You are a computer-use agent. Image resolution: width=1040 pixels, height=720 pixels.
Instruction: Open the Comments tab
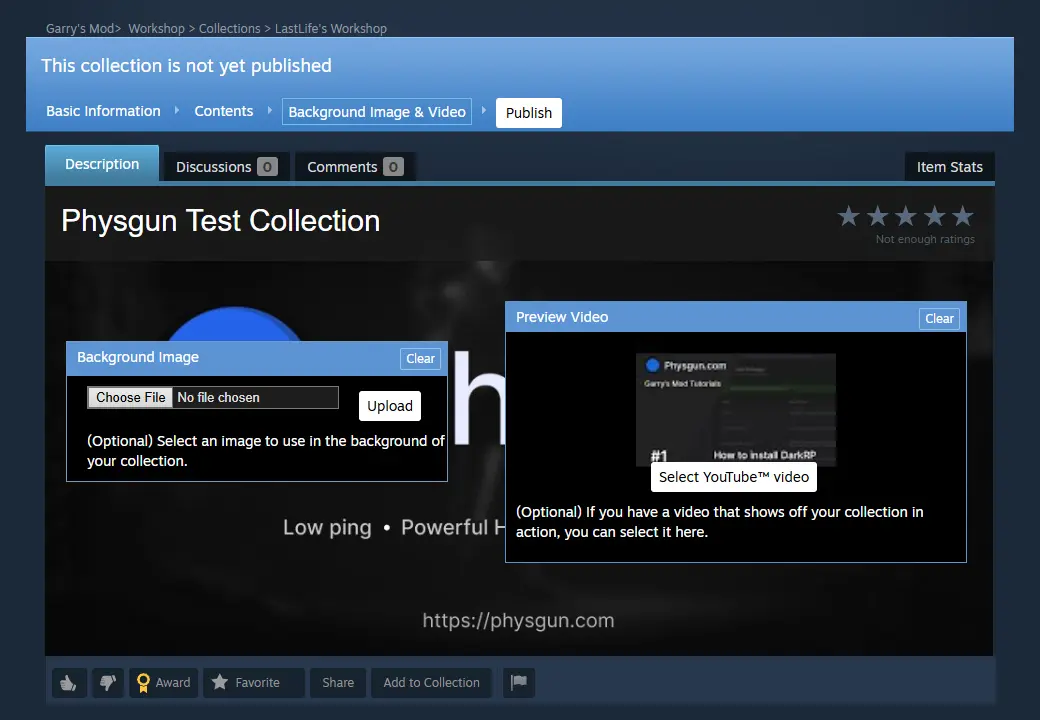(354, 167)
